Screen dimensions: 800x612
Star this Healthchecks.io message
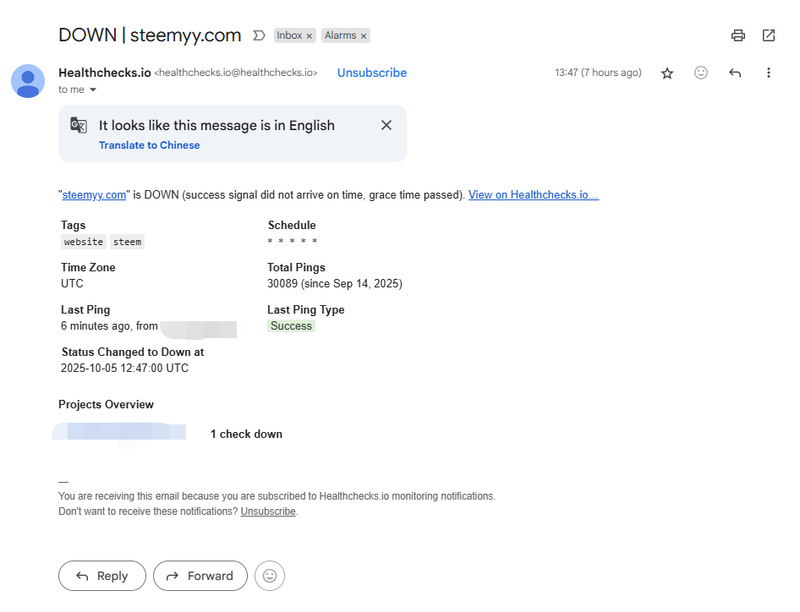(x=667, y=73)
